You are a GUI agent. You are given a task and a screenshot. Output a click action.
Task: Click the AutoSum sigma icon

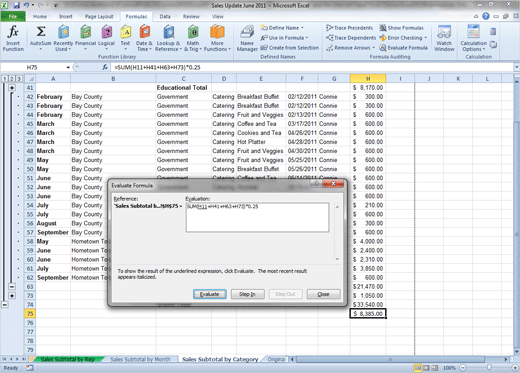click(41, 32)
